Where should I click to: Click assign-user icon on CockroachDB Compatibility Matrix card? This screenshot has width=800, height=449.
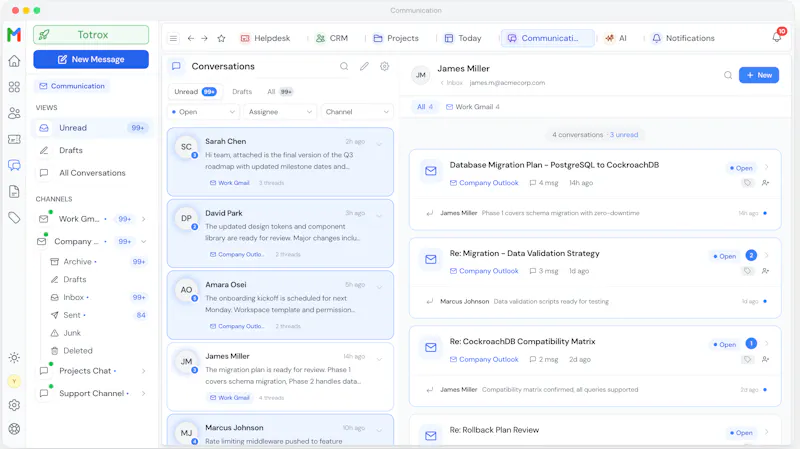pos(765,359)
